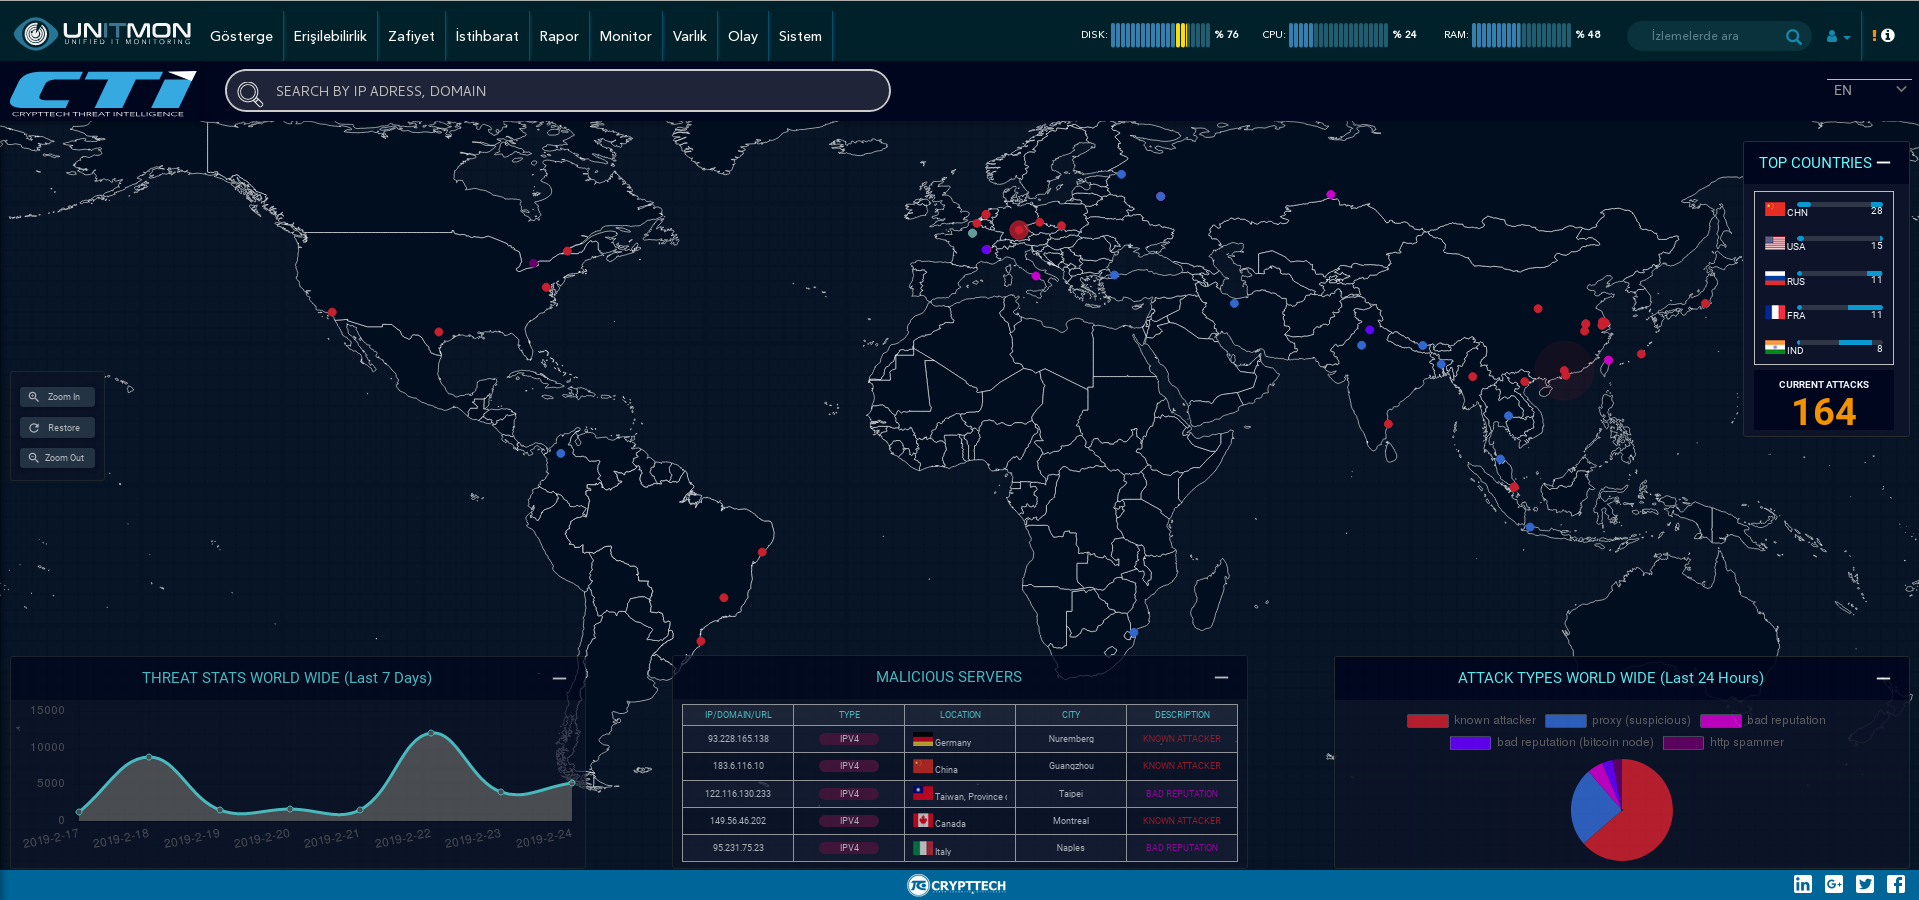Viewport: 1919px width, 900px height.
Task: Click the USA flag in Top Countries
Action: pyautogui.click(x=1775, y=243)
